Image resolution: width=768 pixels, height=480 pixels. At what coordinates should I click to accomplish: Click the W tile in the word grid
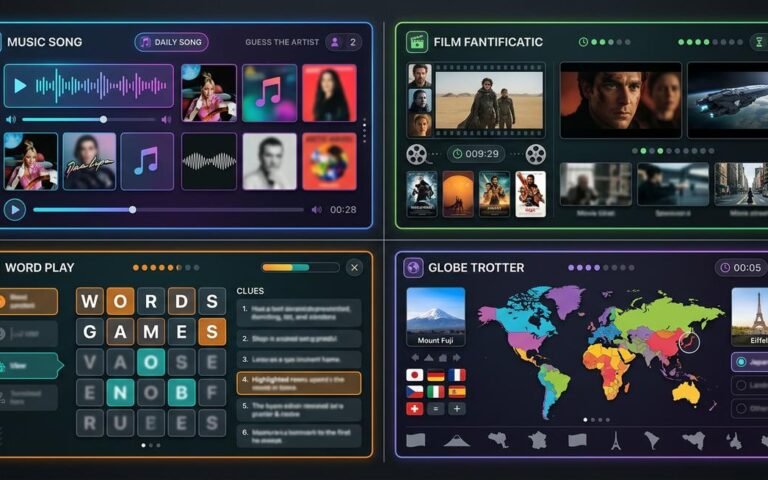(x=90, y=301)
